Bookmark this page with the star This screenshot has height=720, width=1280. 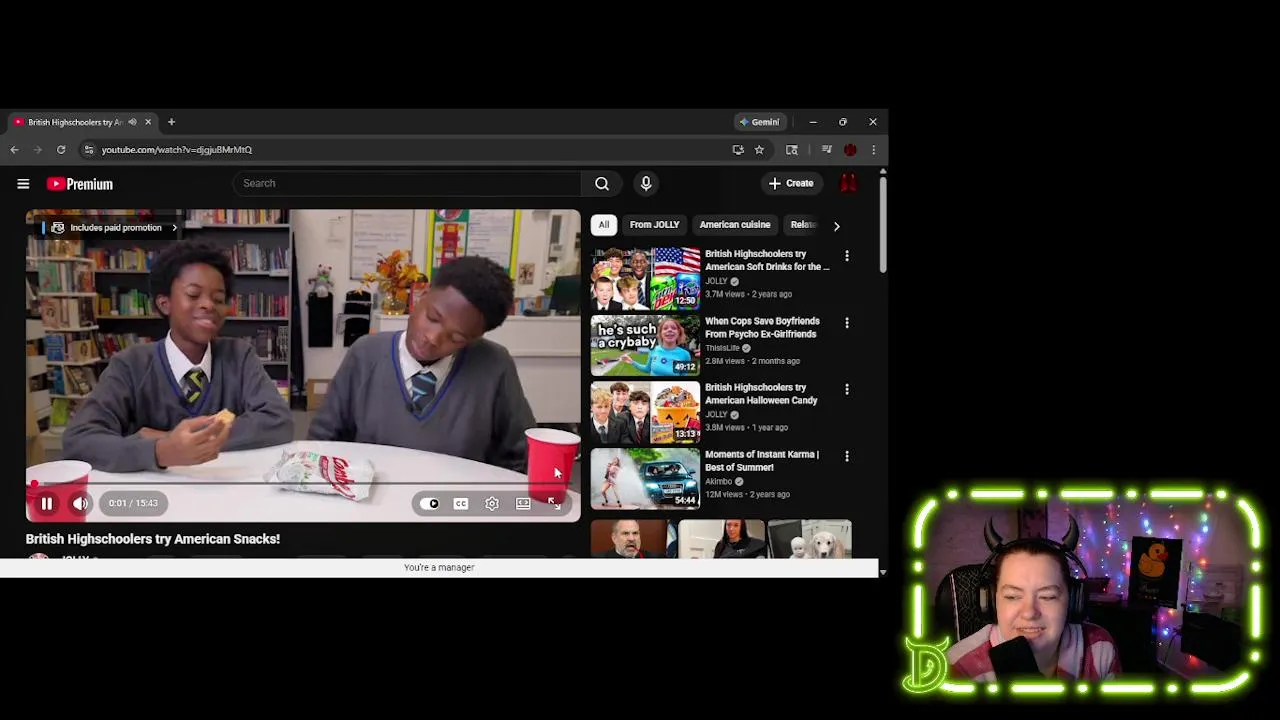759,150
